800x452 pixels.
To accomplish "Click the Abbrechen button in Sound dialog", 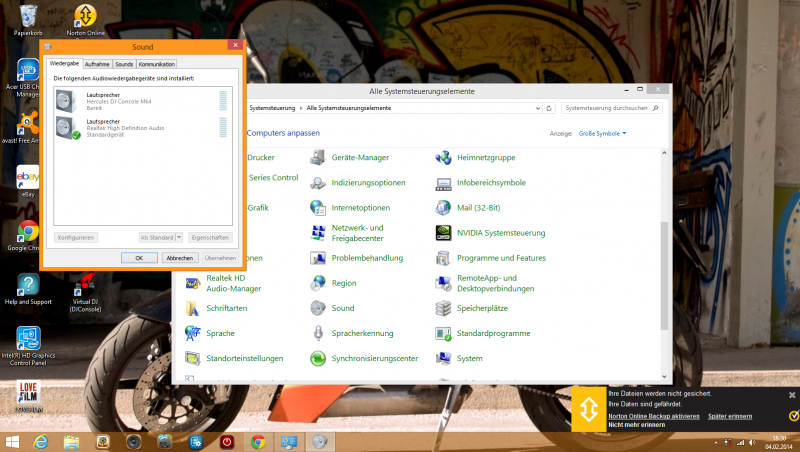I will pos(179,257).
